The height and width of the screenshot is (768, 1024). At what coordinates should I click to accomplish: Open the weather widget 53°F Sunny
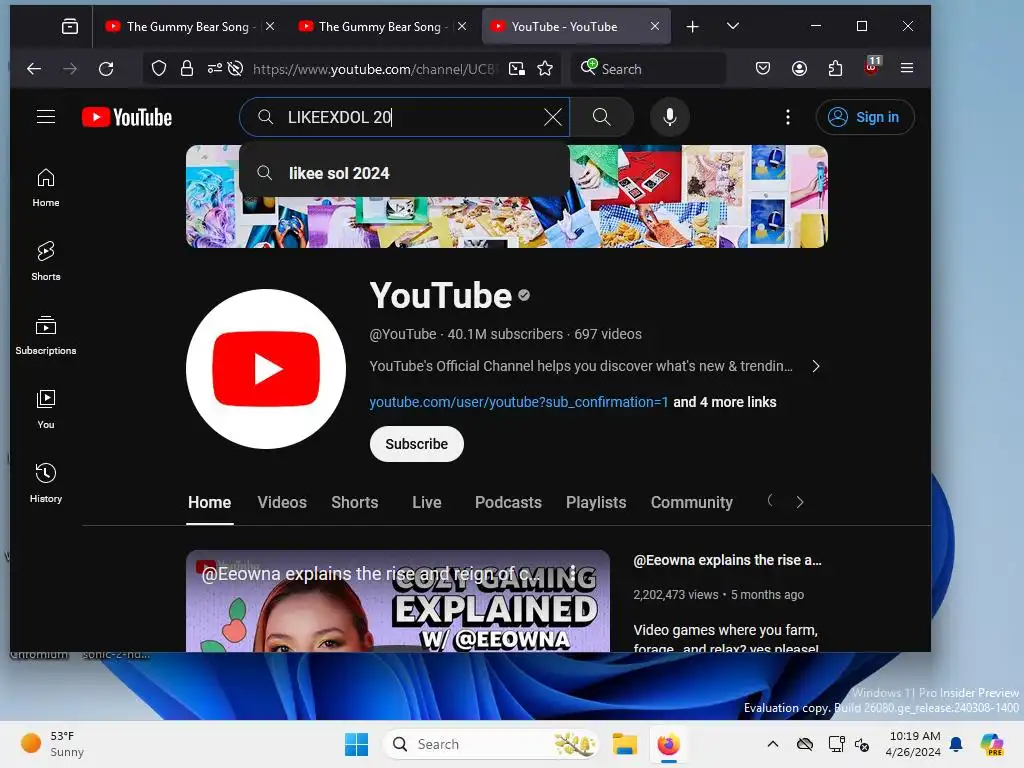point(52,744)
